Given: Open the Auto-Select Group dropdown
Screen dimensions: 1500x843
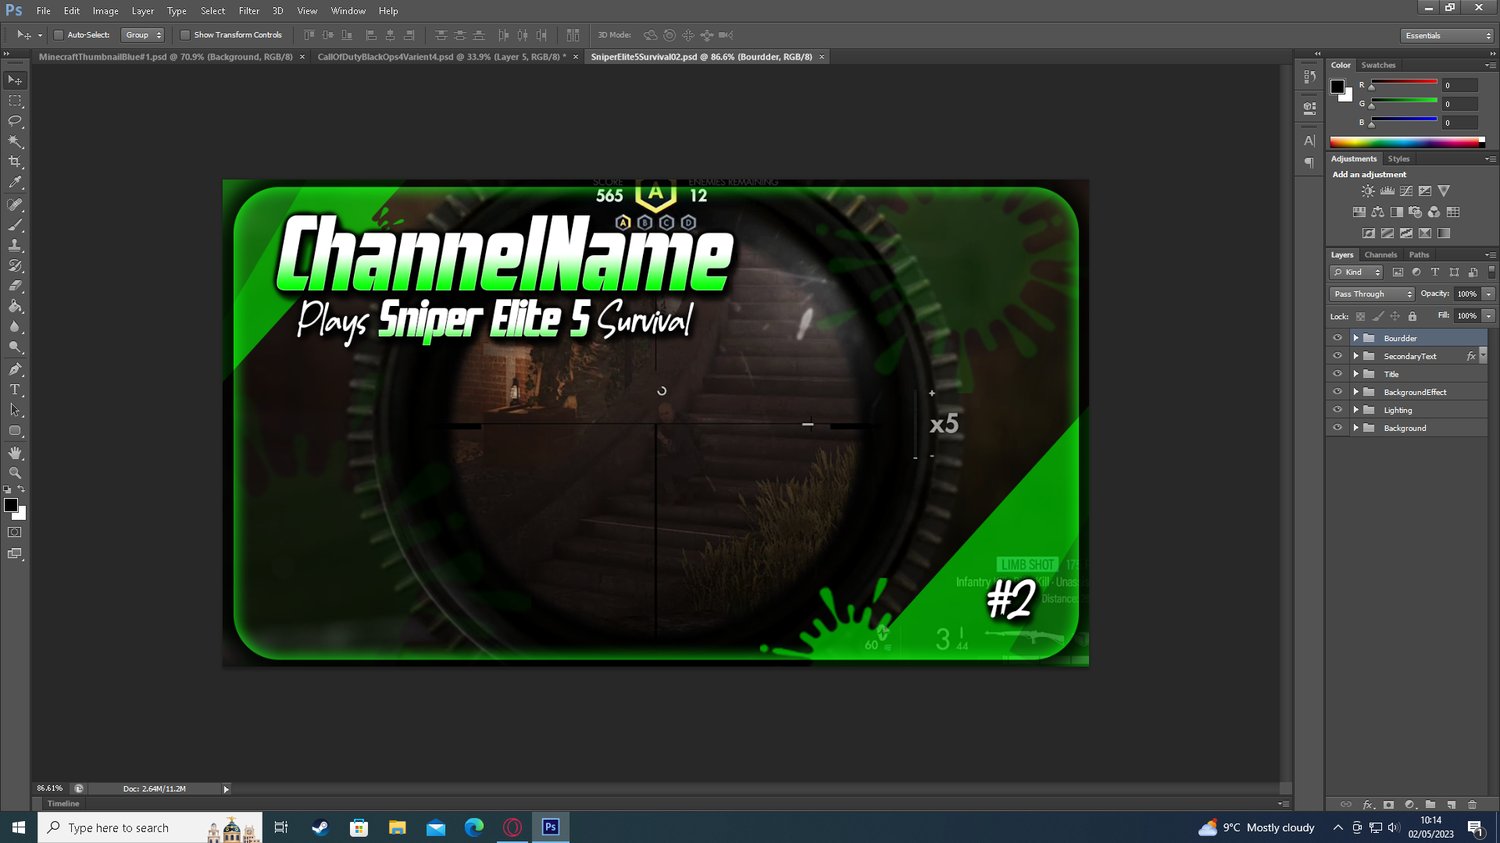Looking at the screenshot, I should point(142,35).
